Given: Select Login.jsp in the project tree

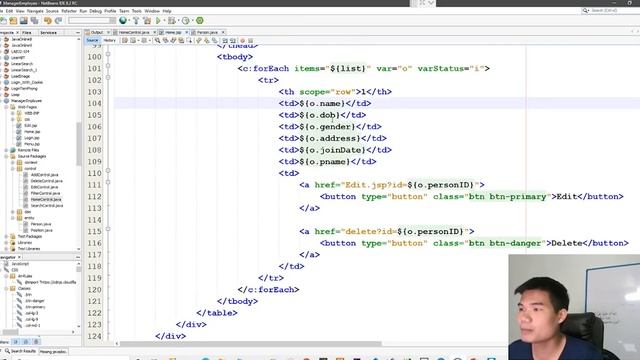Looking at the screenshot, I should tap(31, 138).
